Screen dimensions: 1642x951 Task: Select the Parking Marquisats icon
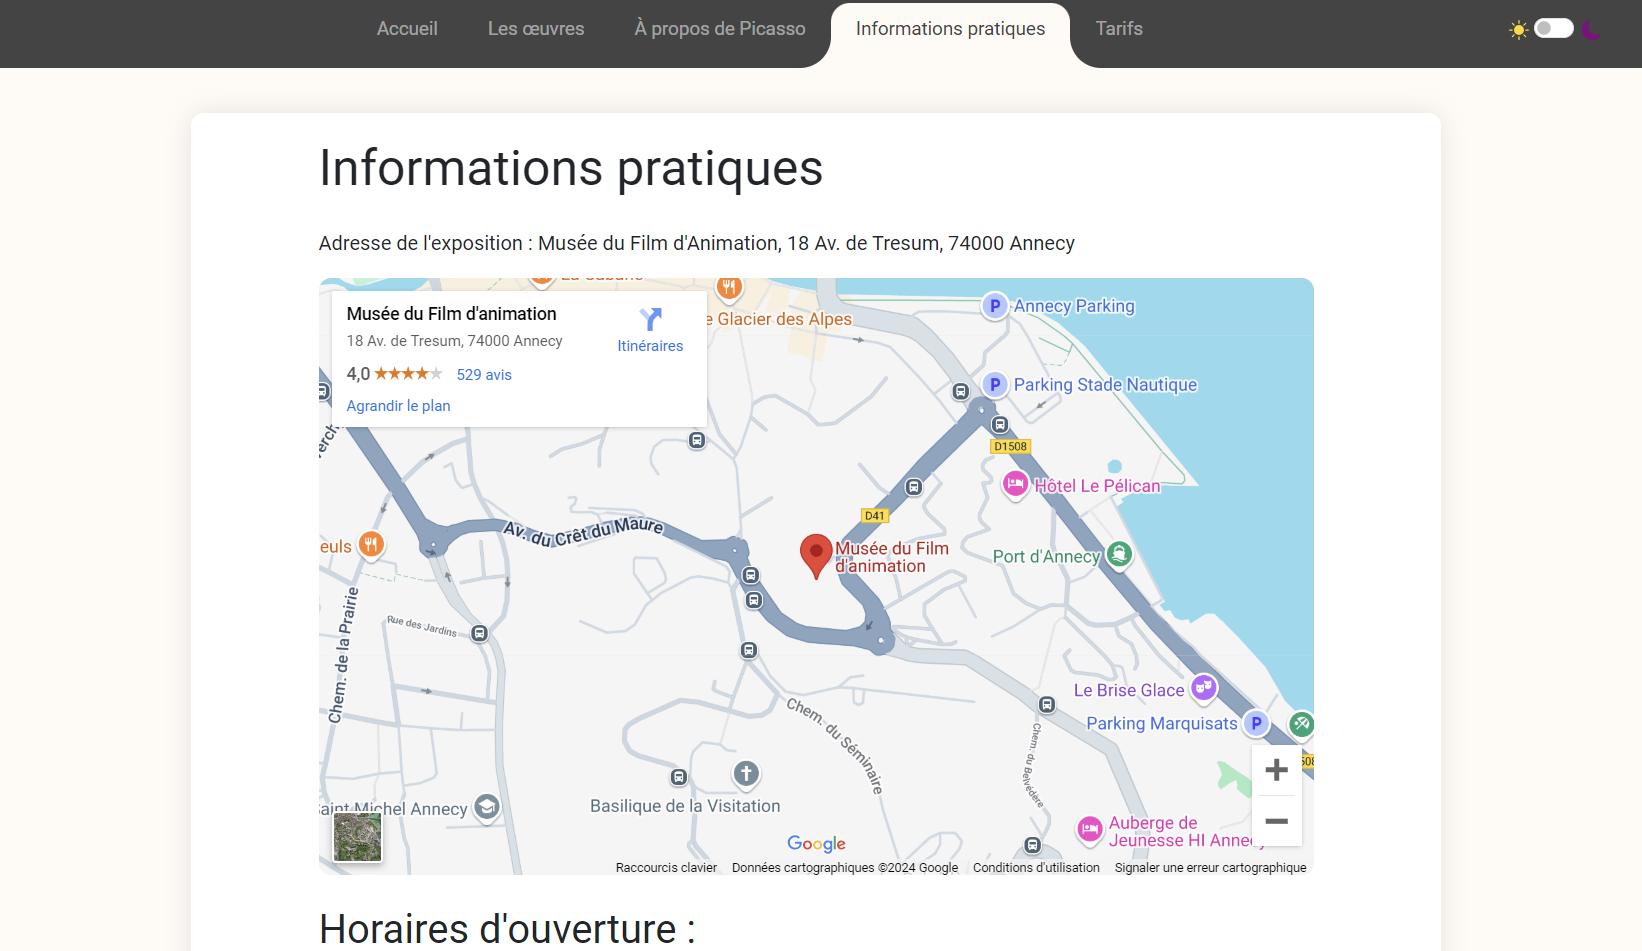(x=1257, y=723)
